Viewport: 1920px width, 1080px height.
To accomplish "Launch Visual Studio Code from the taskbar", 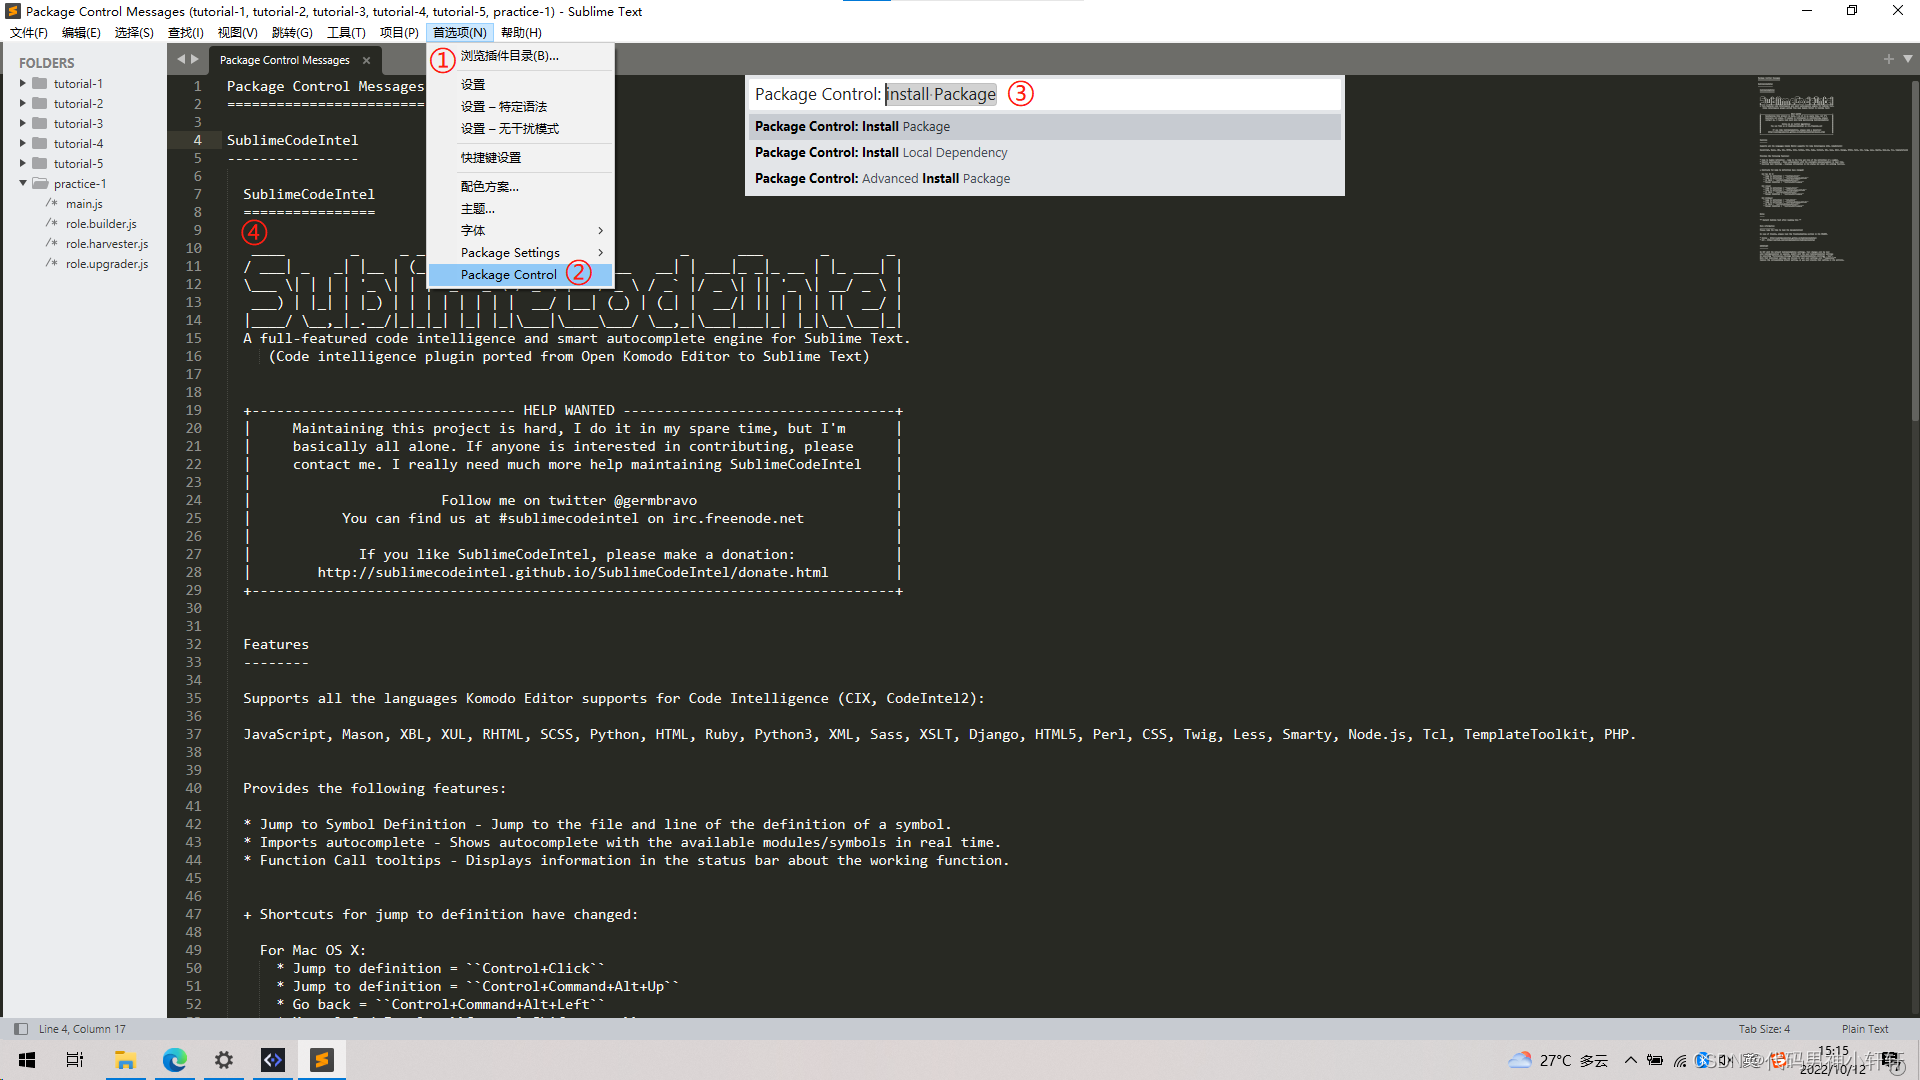I will (272, 1060).
